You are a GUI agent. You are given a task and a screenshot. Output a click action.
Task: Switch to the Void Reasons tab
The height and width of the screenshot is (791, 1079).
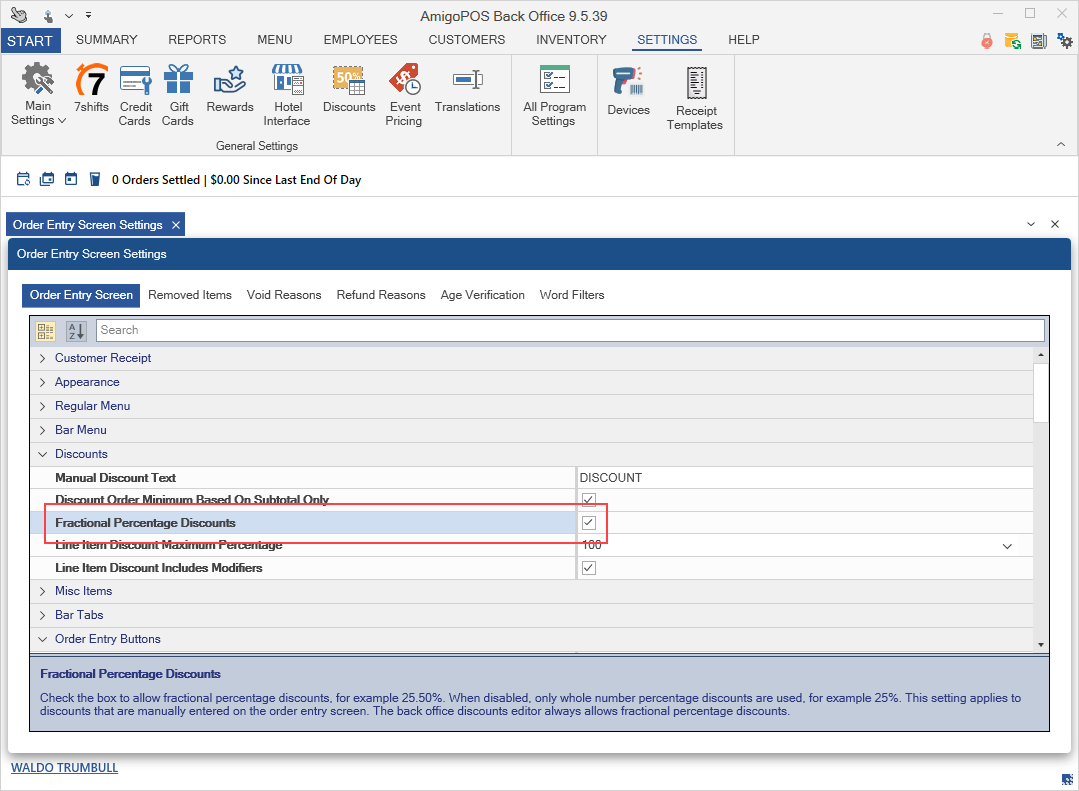(x=284, y=295)
